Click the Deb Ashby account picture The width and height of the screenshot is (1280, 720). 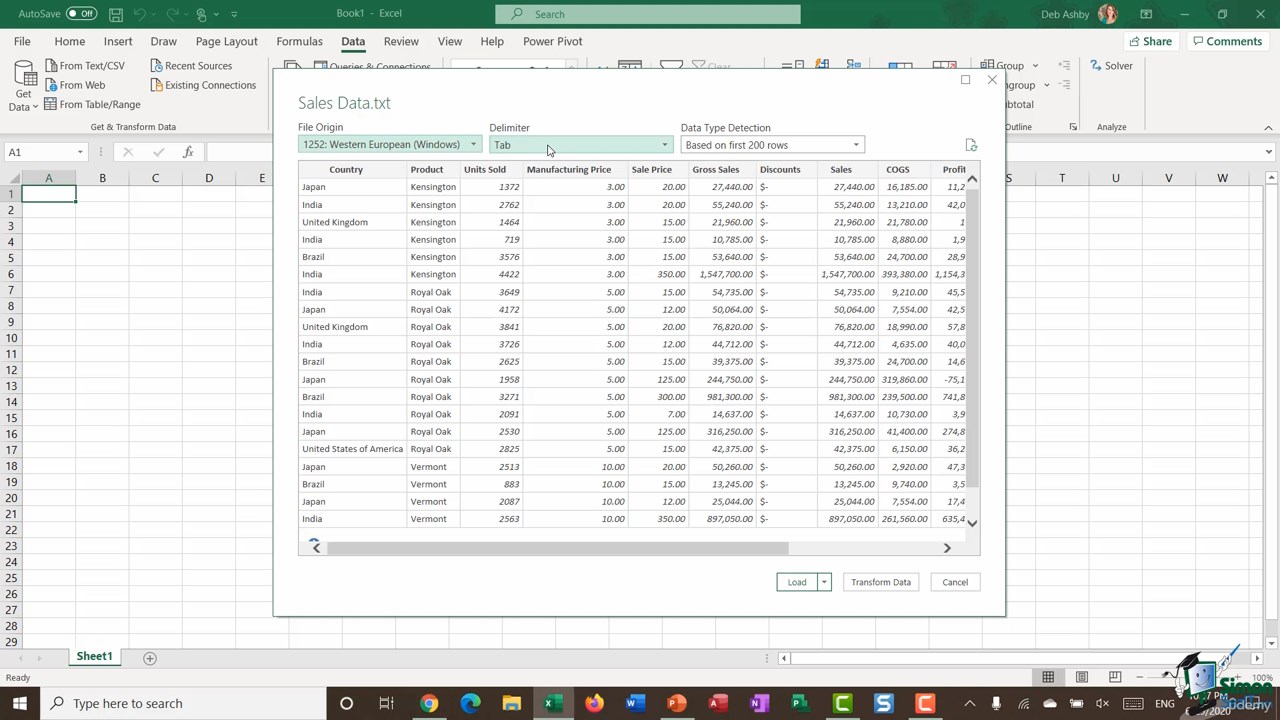pyautogui.click(x=1108, y=14)
